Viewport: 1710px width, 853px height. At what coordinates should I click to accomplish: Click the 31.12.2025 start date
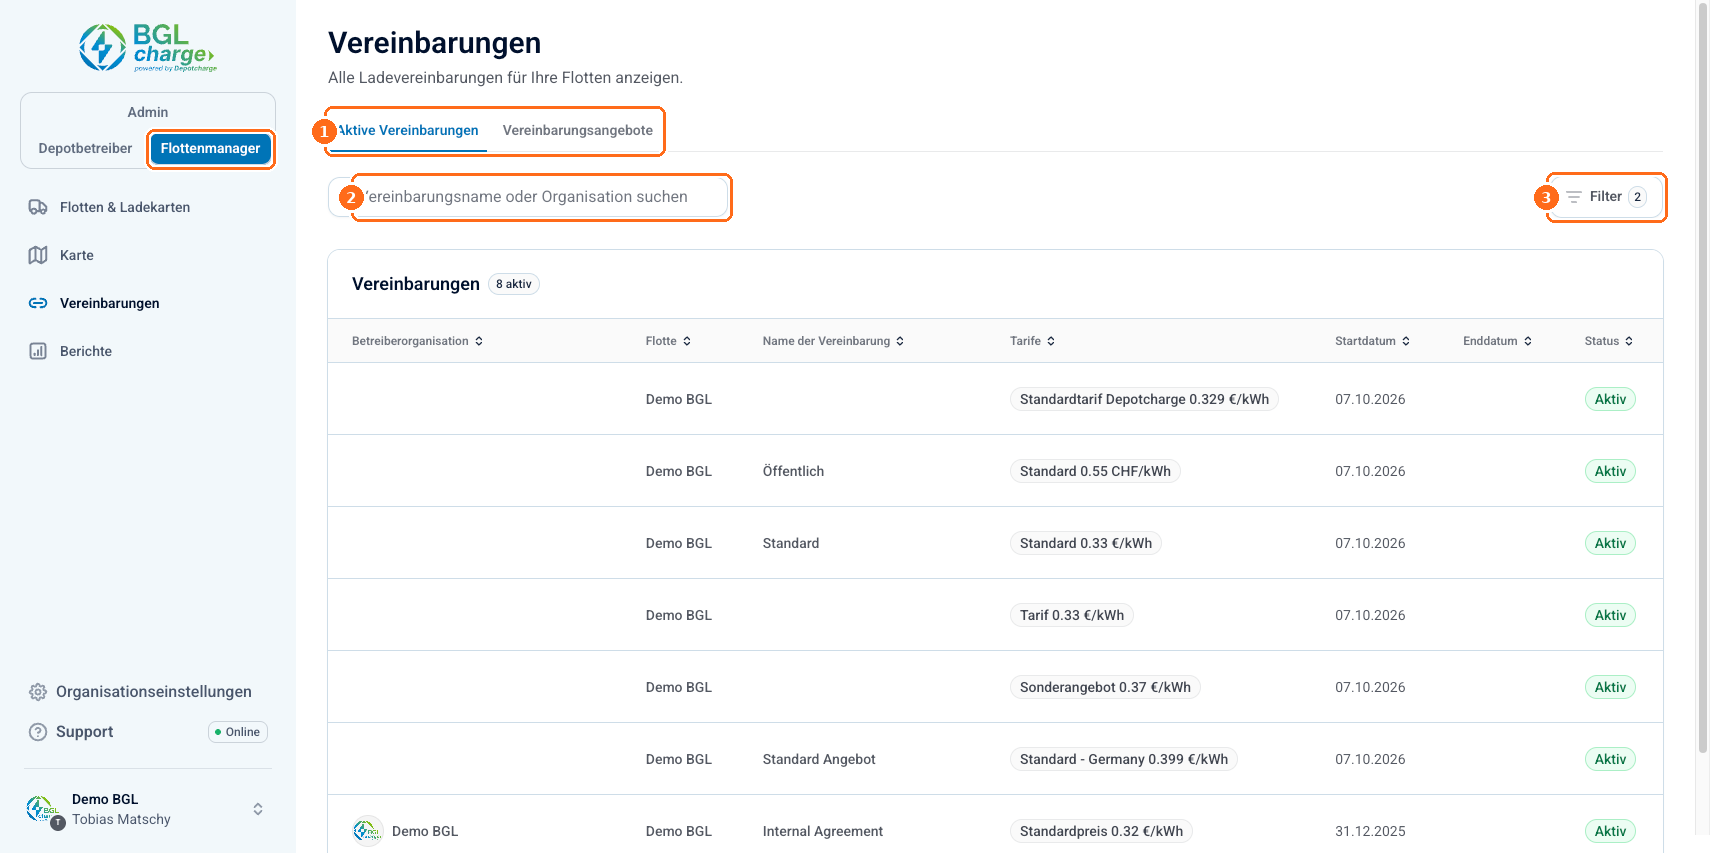pyautogui.click(x=1370, y=831)
